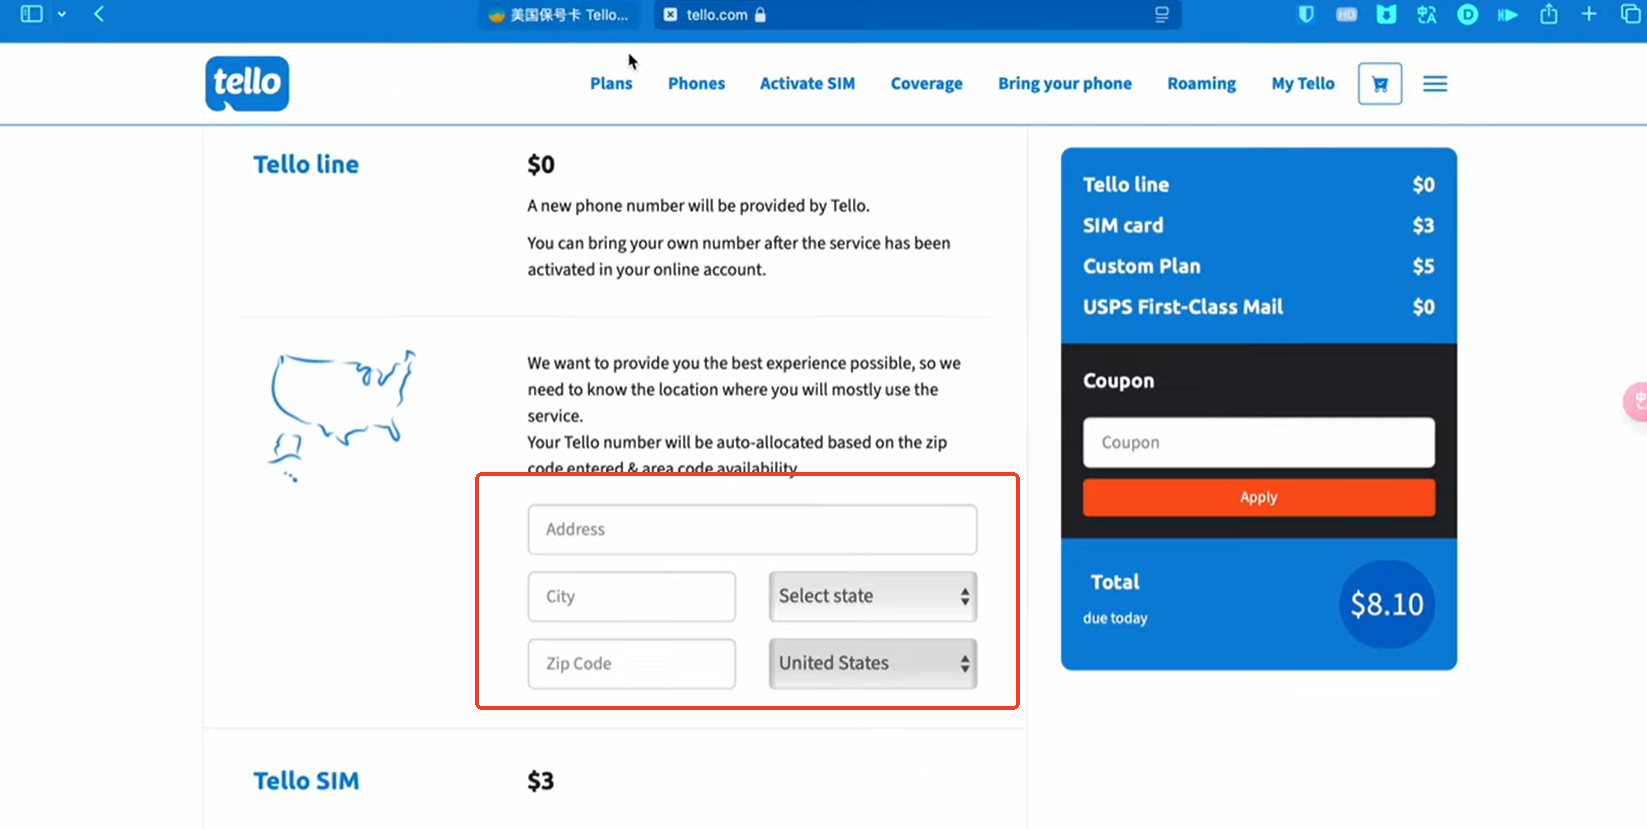Open the translate extension icon
1647x829 pixels.
point(1427,14)
